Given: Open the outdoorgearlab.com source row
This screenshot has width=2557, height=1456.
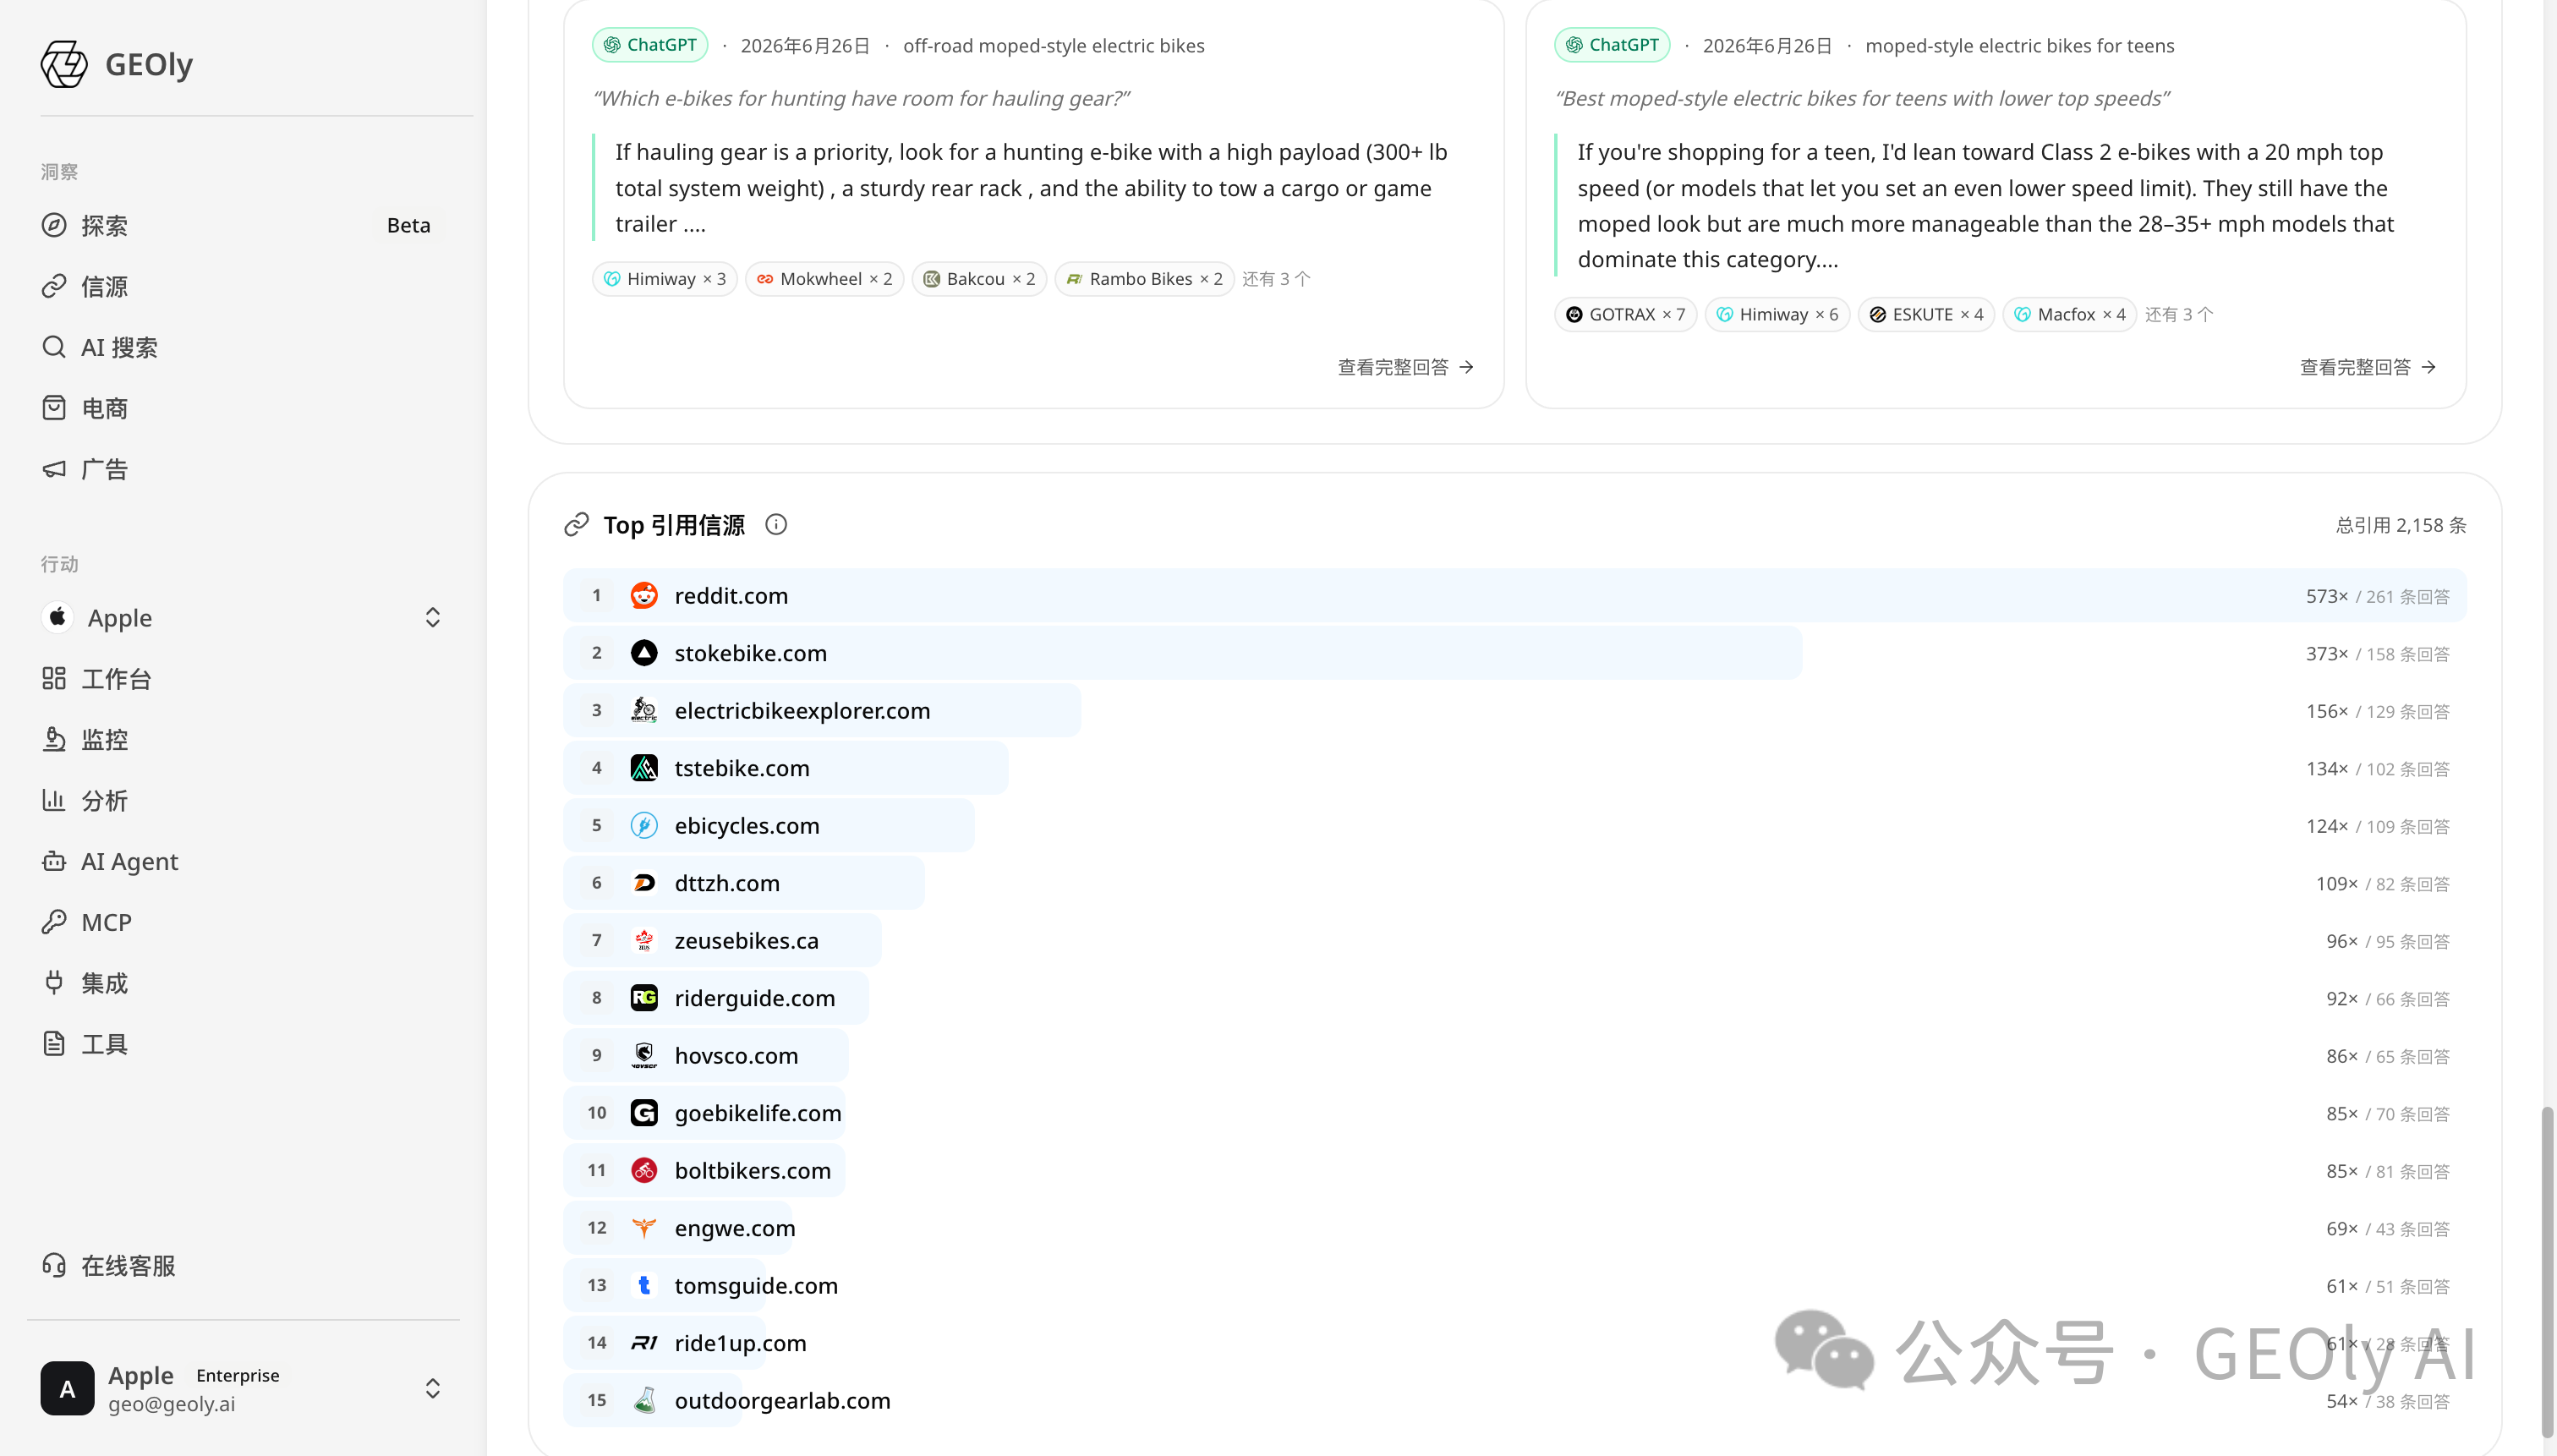Looking at the screenshot, I should point(1515,1401).
